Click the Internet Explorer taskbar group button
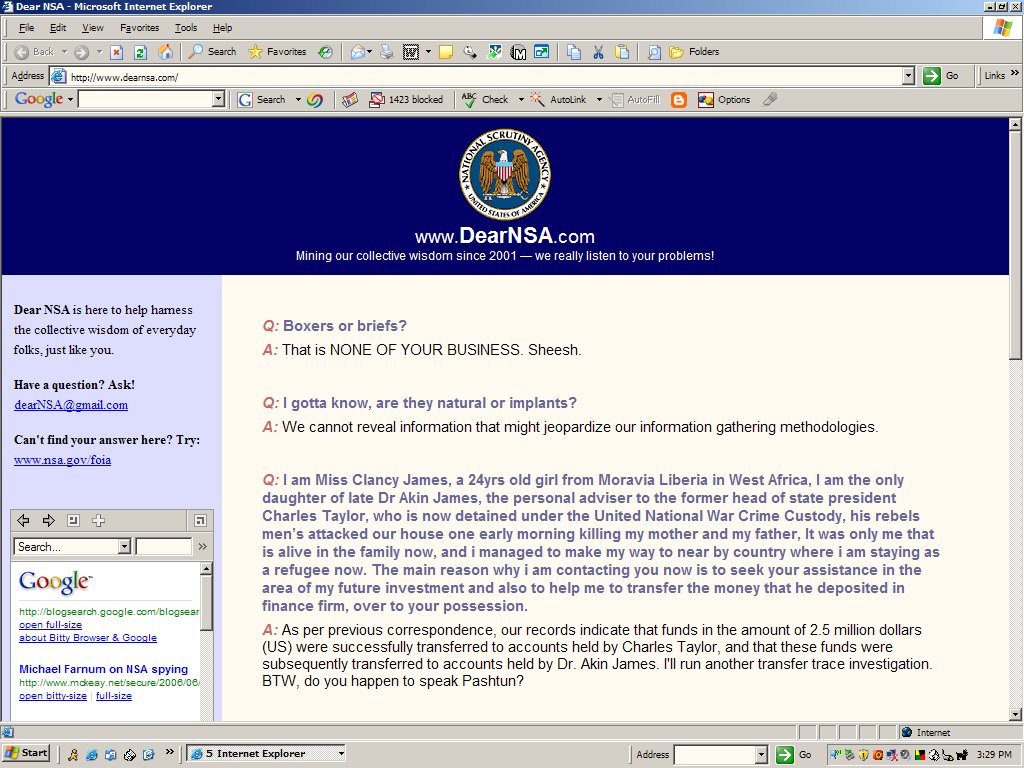The image size is (1024, 768). [x=266, y=754]
